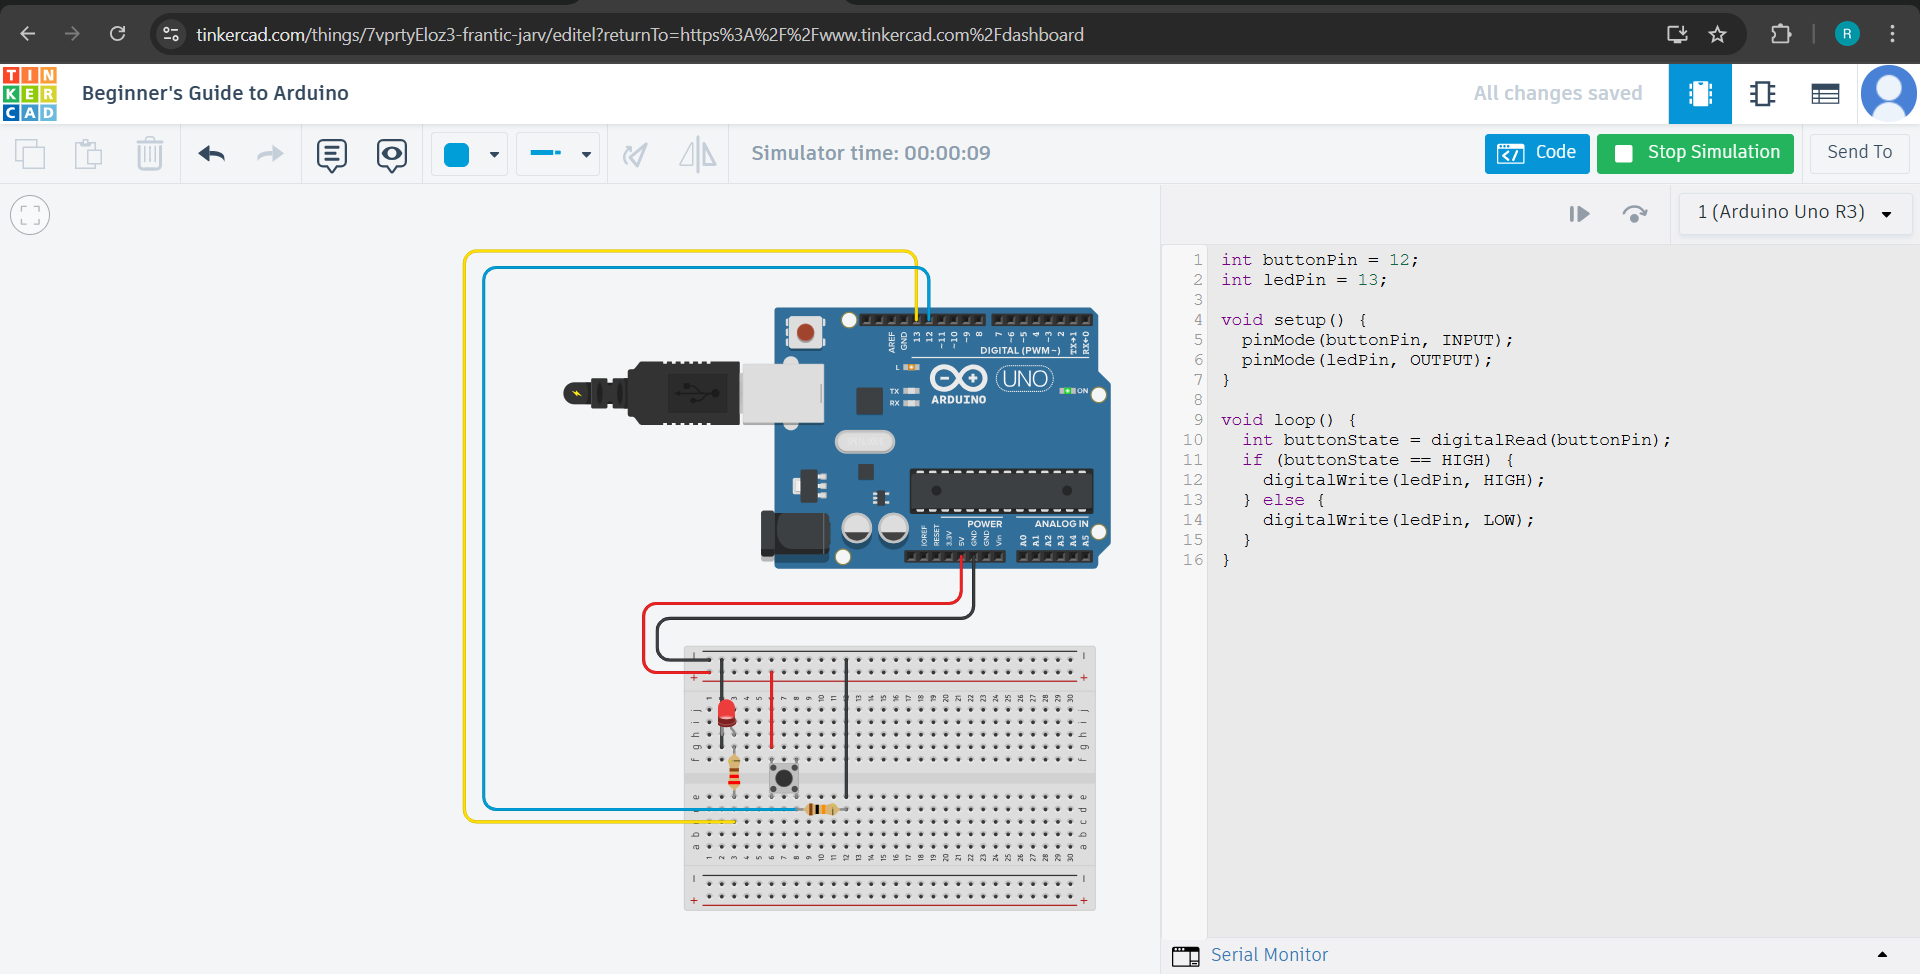The width and height of the screenshot is (1920, 974).
Task: Click the blue wire color swatch
Action: 457,154
